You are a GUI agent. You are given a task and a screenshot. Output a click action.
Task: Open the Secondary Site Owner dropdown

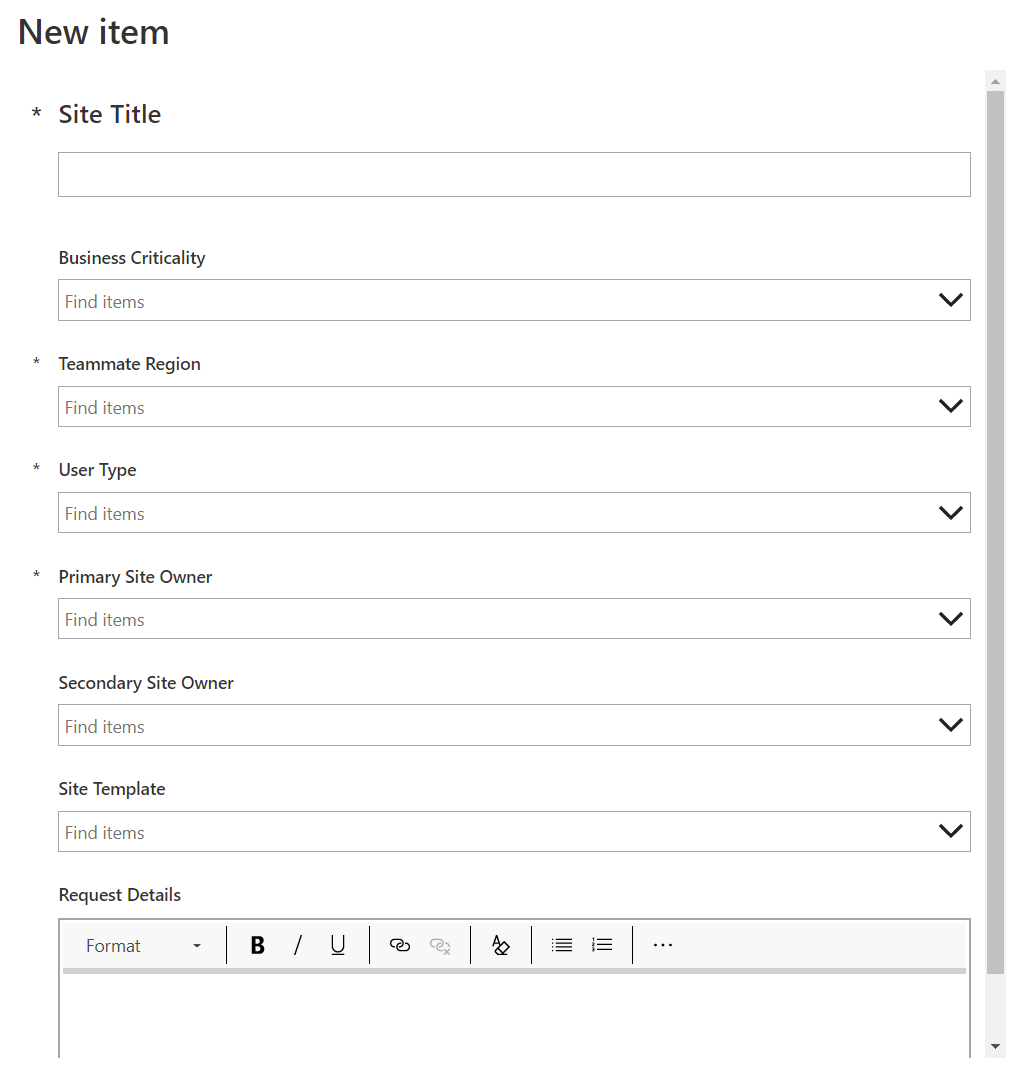click(x=949, y=724)
